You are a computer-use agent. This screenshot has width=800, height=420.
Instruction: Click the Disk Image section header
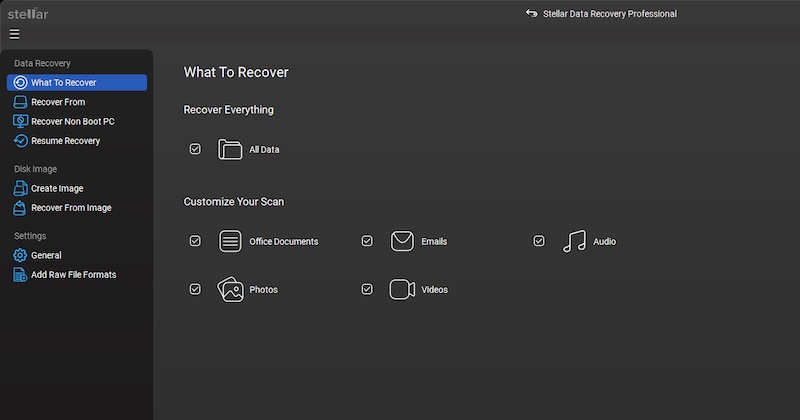click(x=35, y=169)
